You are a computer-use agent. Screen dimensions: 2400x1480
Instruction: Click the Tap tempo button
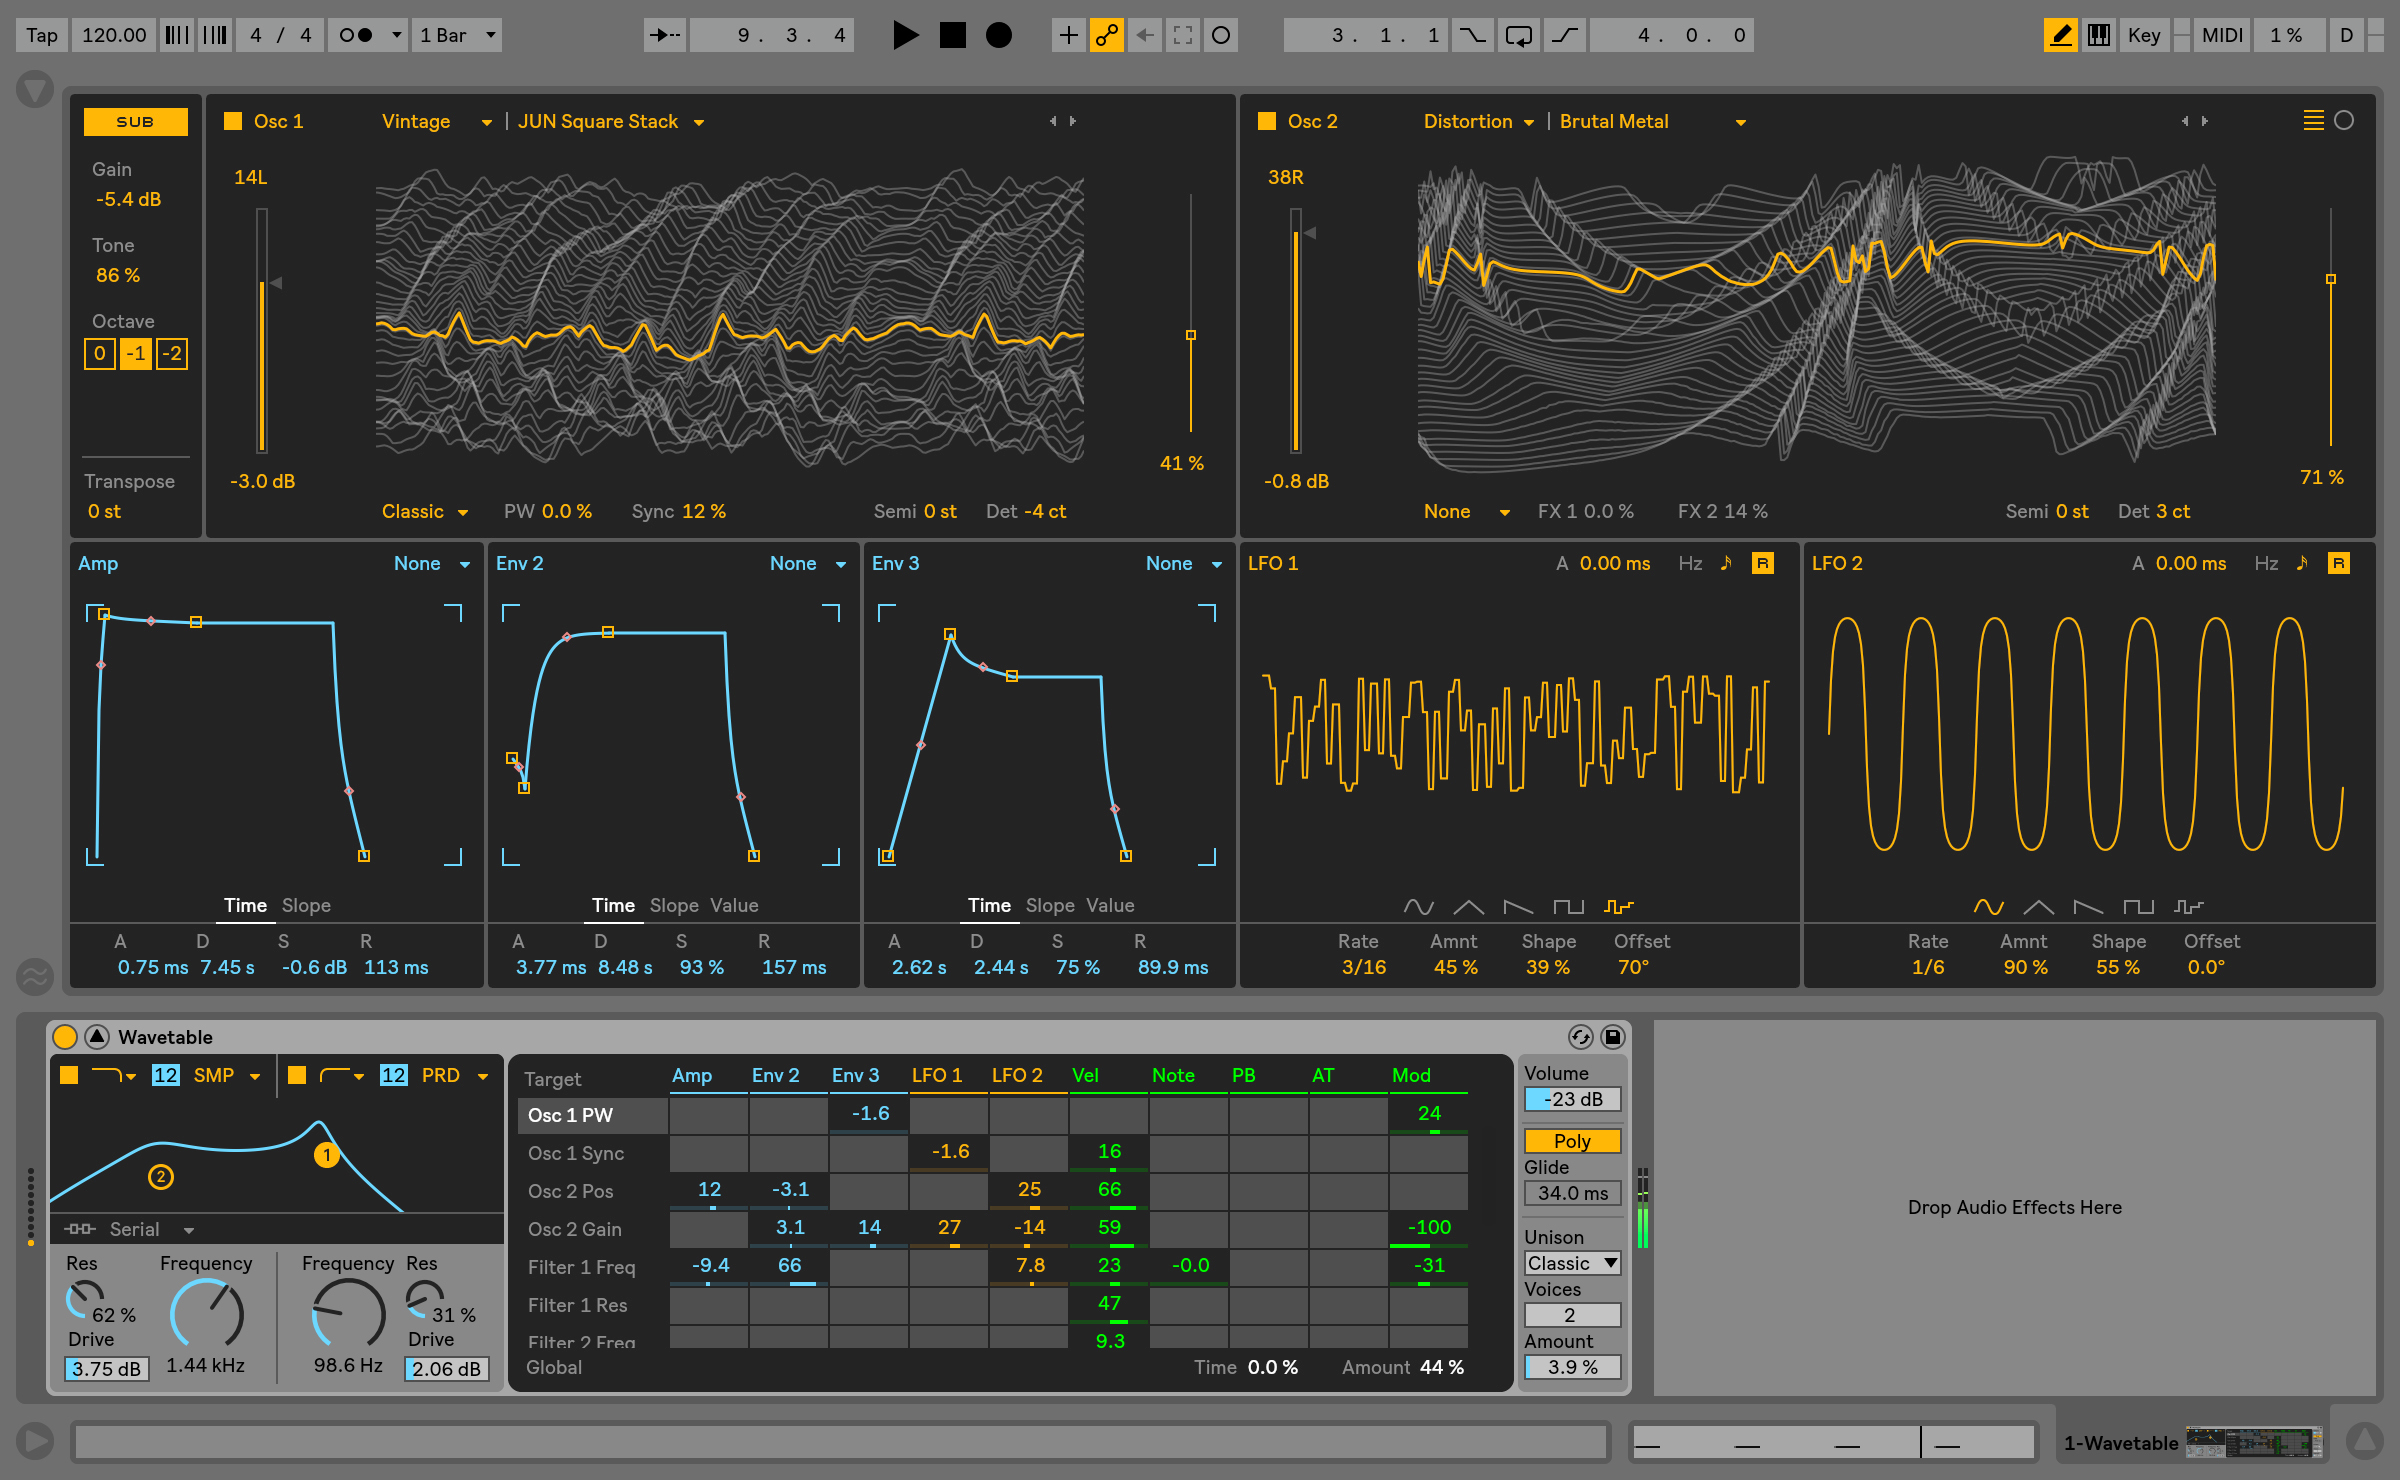tap(40, 34)
